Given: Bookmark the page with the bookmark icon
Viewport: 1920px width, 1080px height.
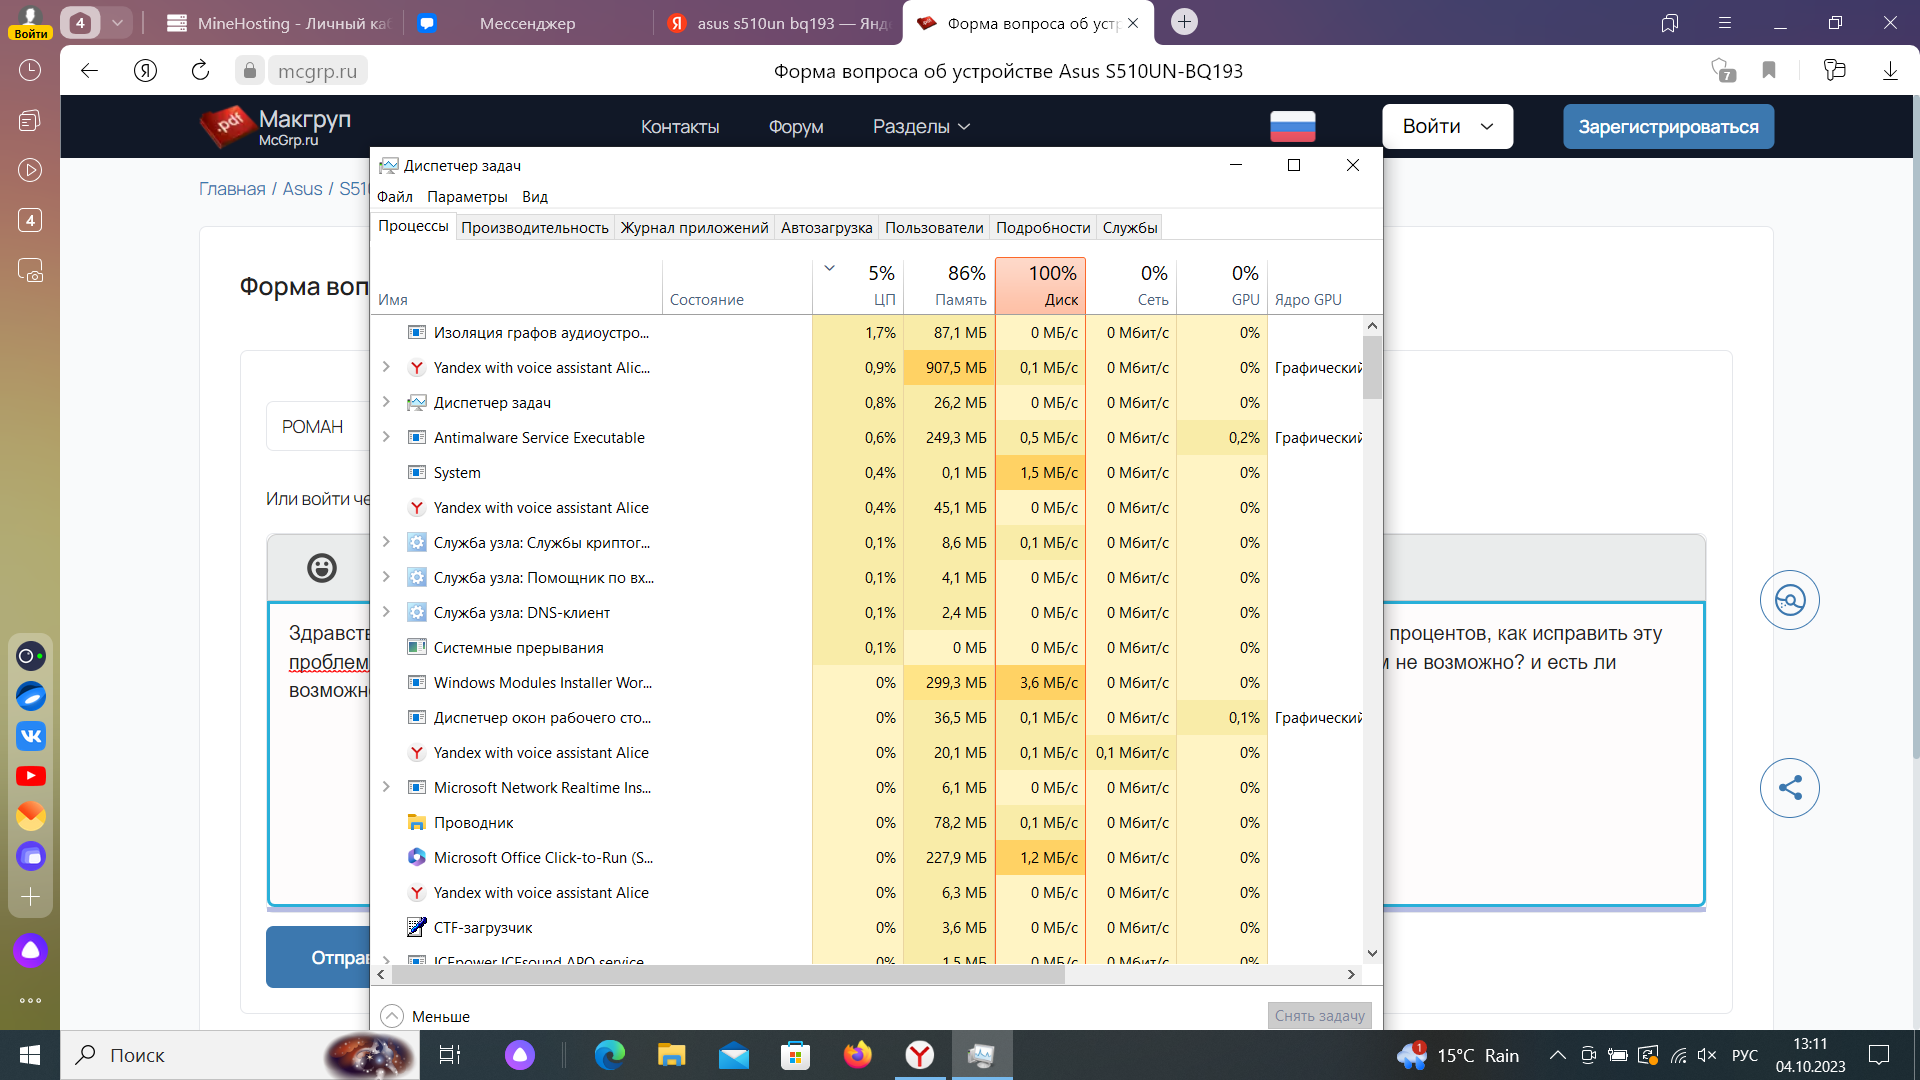Looking at the screenshot, I should tap(1769, 70).
